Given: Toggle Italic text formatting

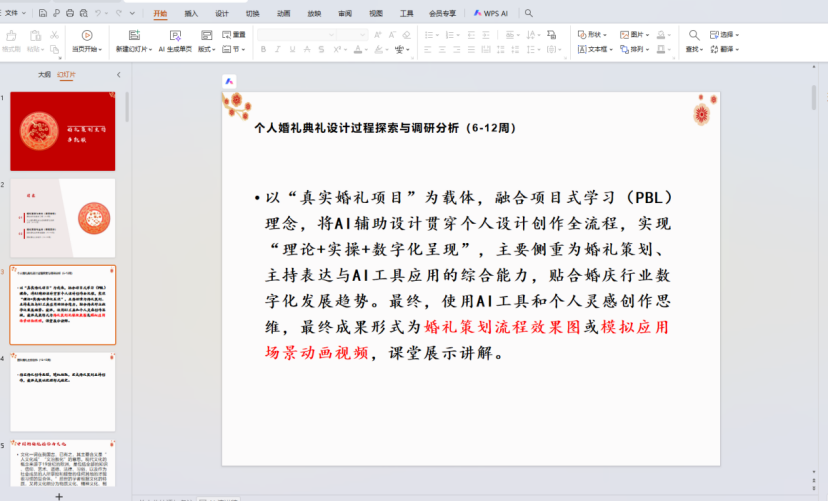Looking at the screenshot, I should point(277,49).
